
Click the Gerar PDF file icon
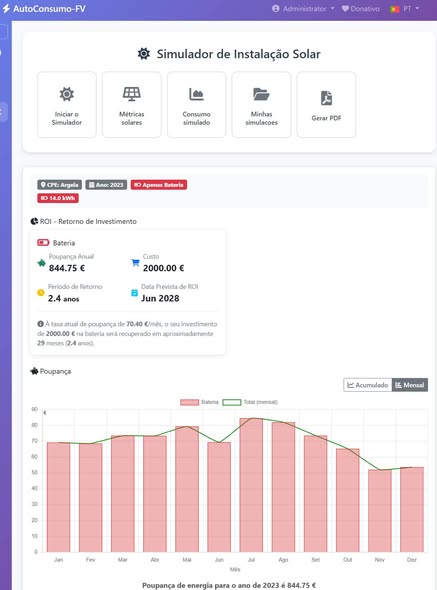(326, 98)
